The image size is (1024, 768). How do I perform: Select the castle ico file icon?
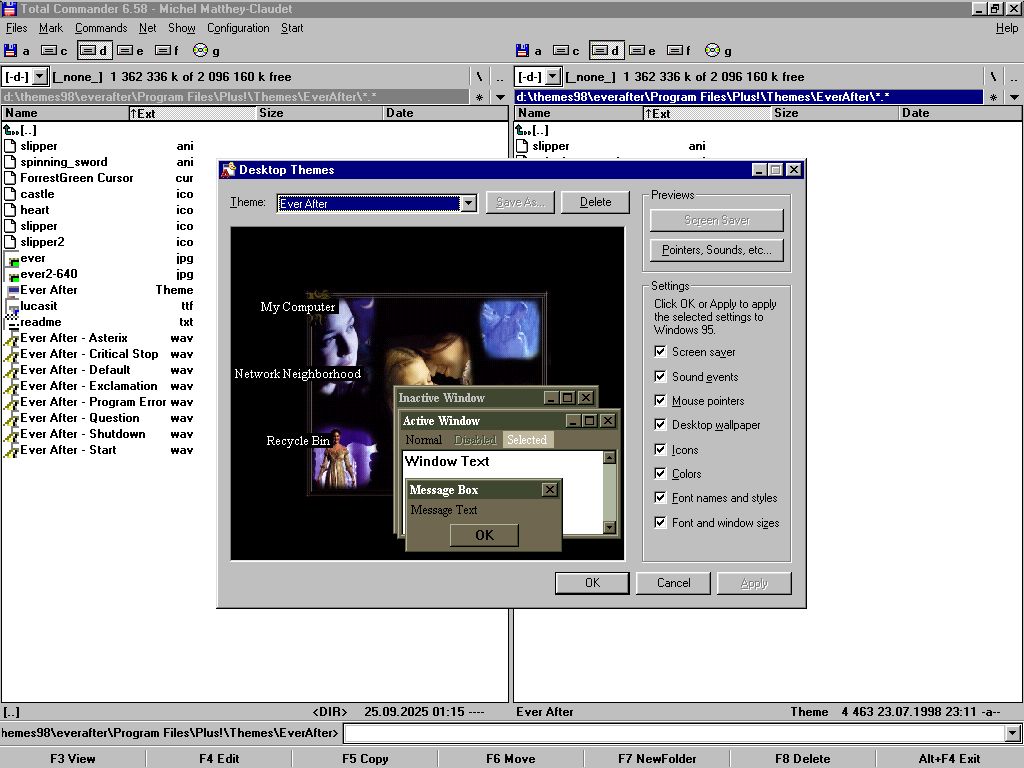(11, 194)
